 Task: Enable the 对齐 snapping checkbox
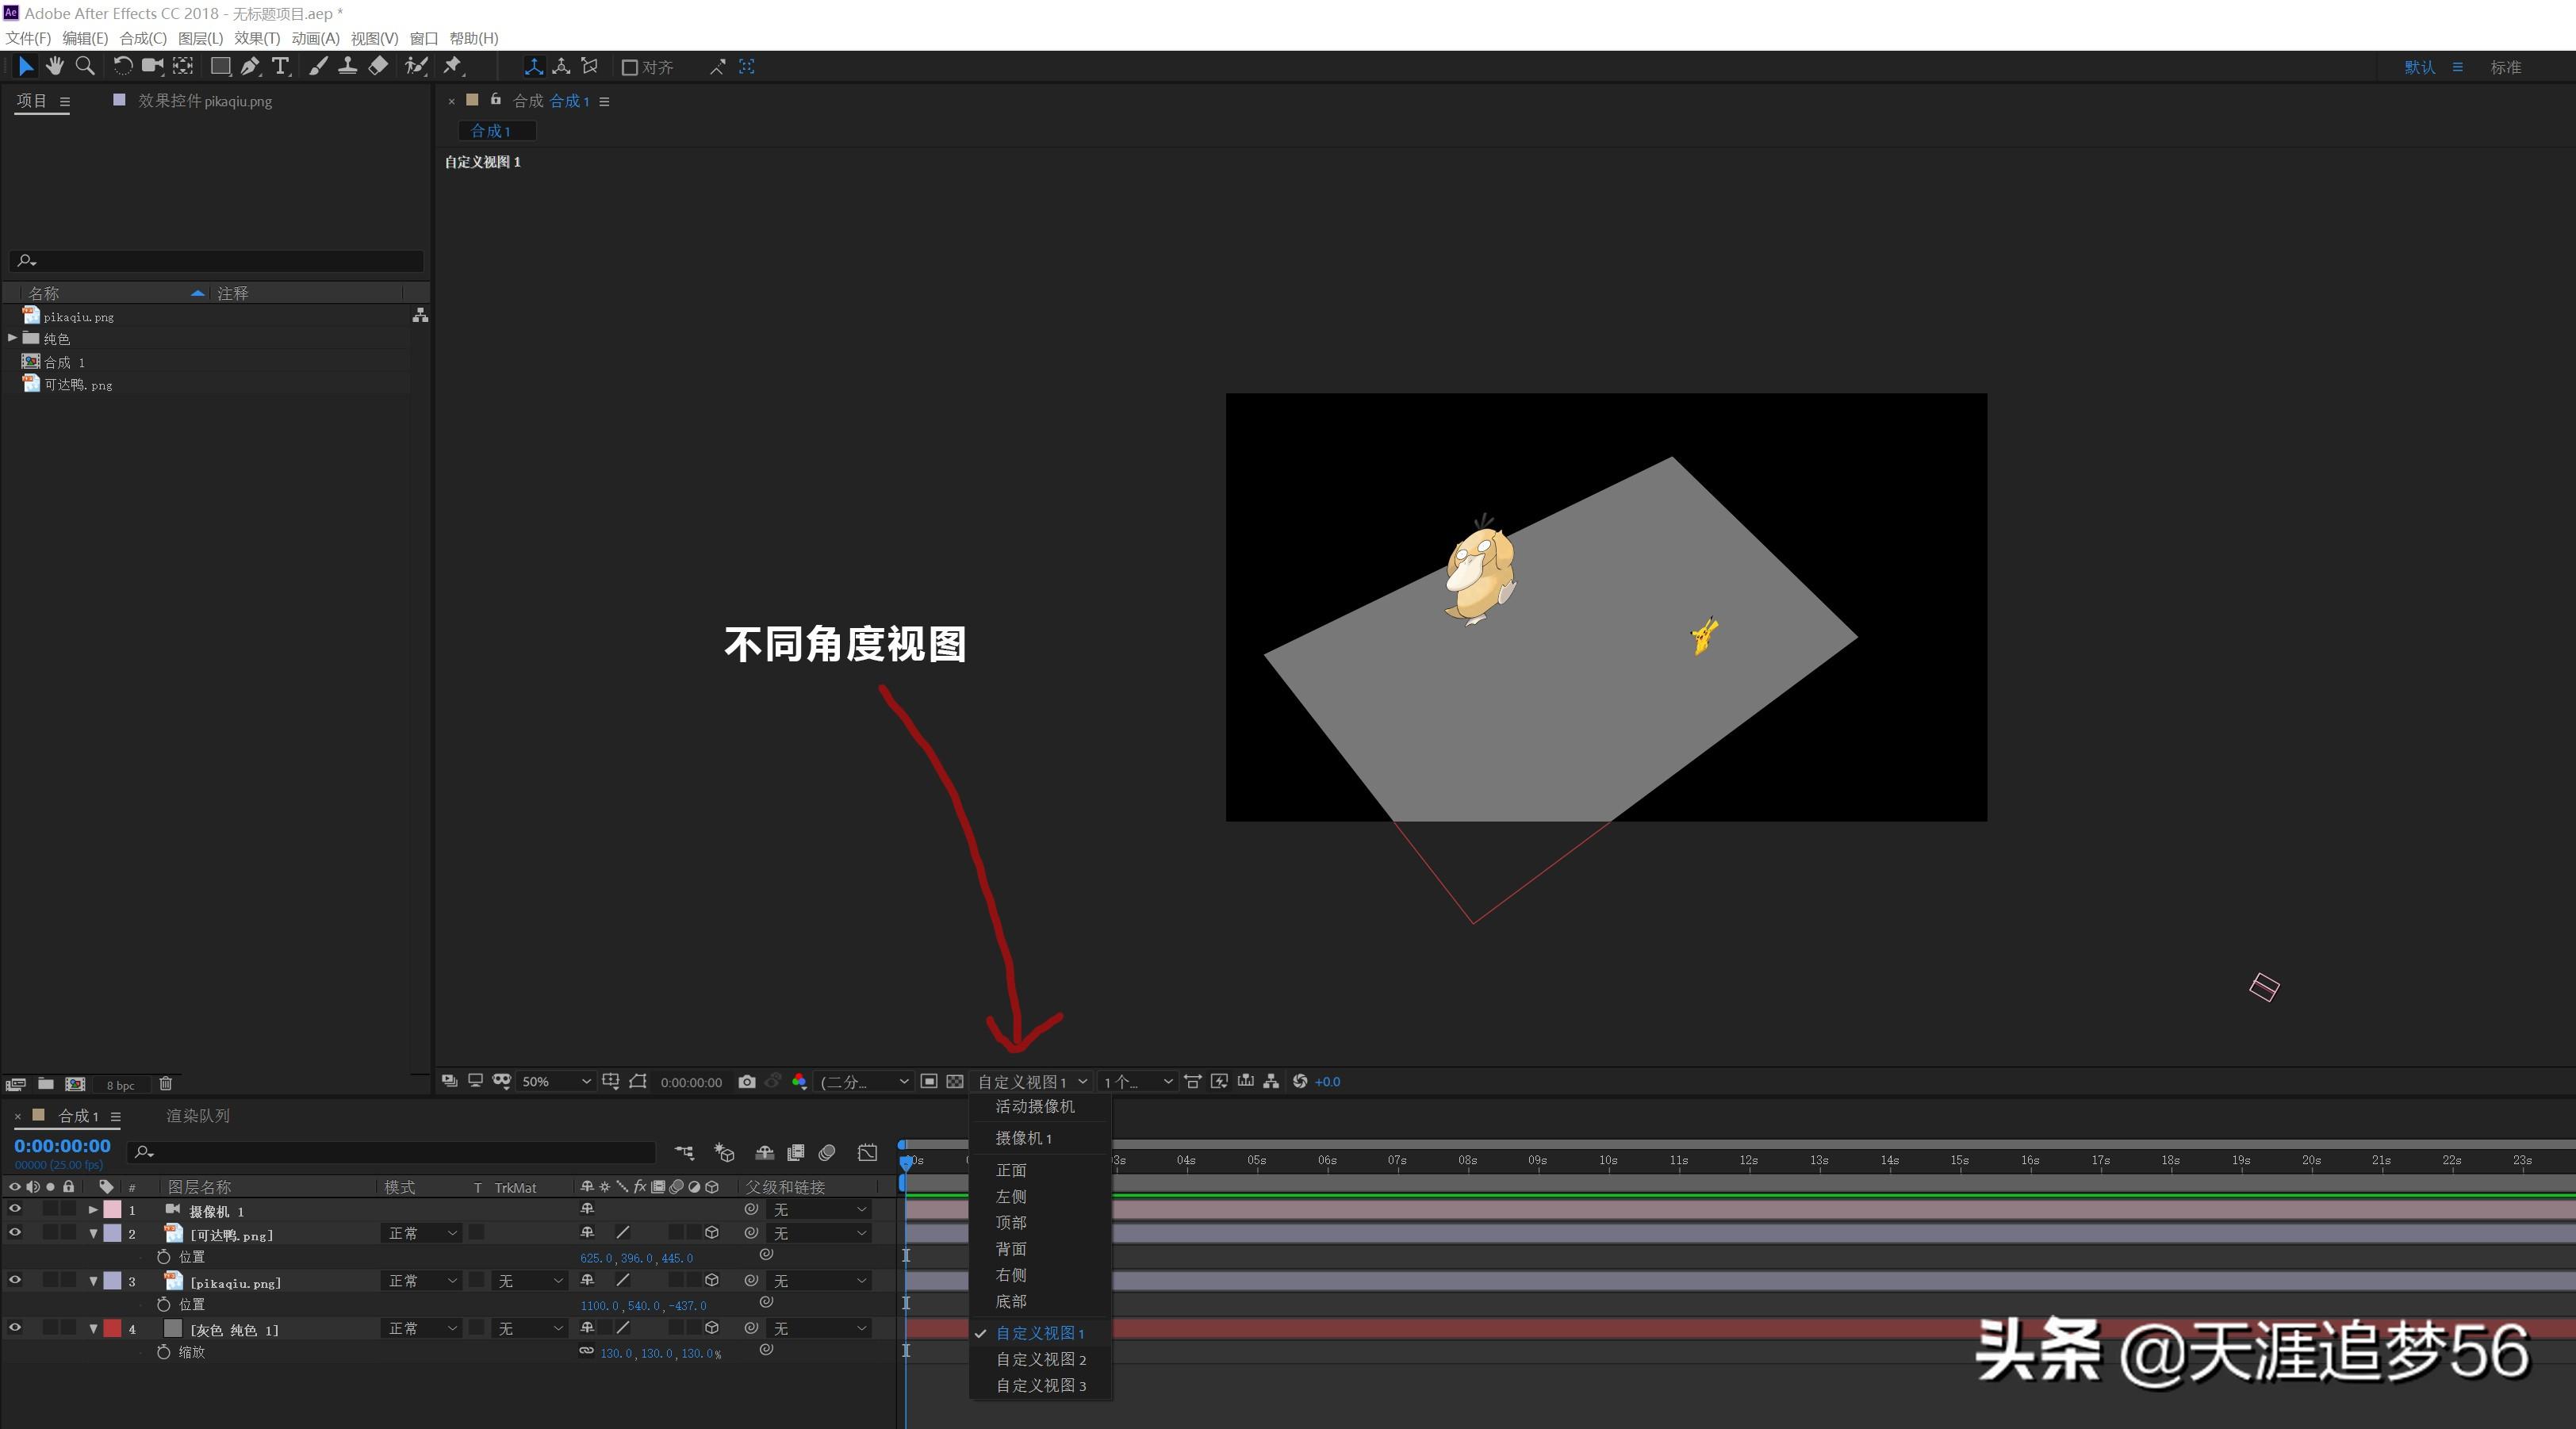[630, 67]
